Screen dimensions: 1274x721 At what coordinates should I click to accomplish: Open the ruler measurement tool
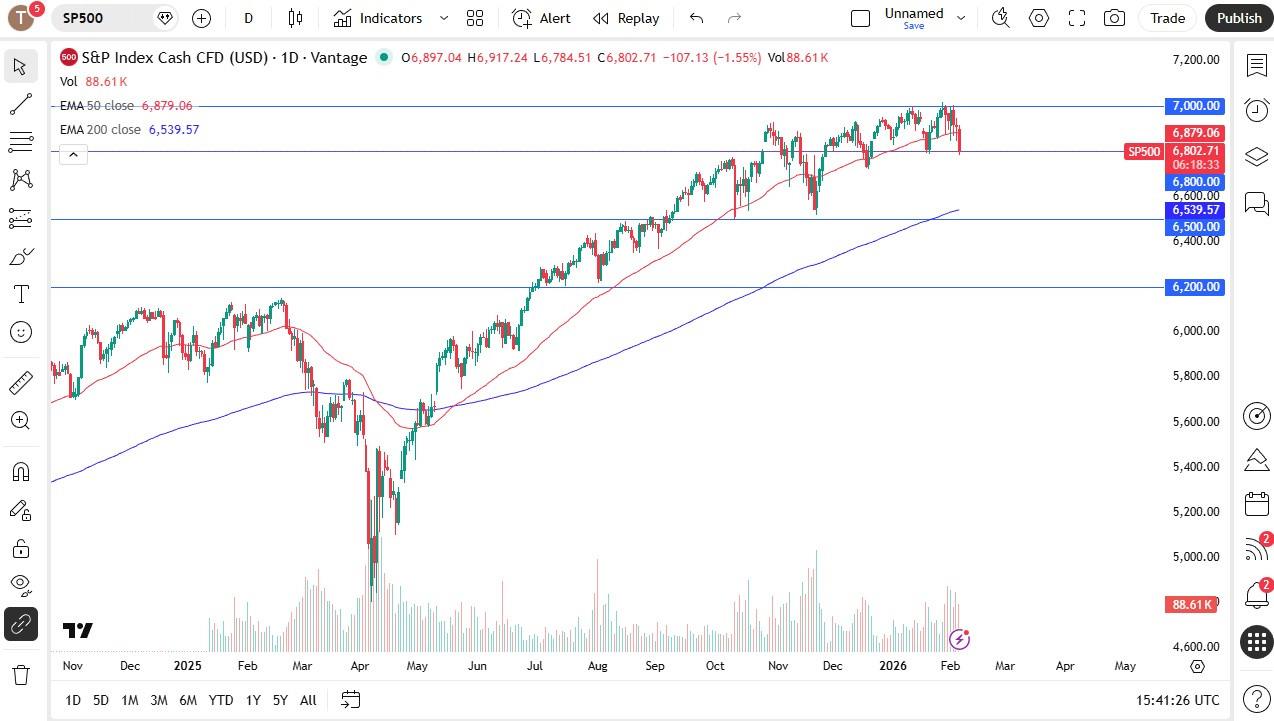20,382
